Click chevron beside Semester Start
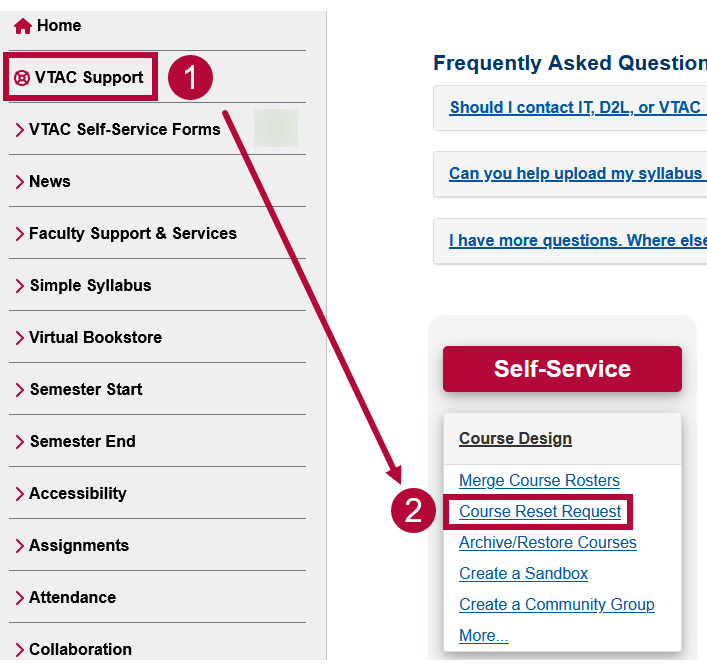This screenshot has width=707, height=664. (x=19, y=390)
